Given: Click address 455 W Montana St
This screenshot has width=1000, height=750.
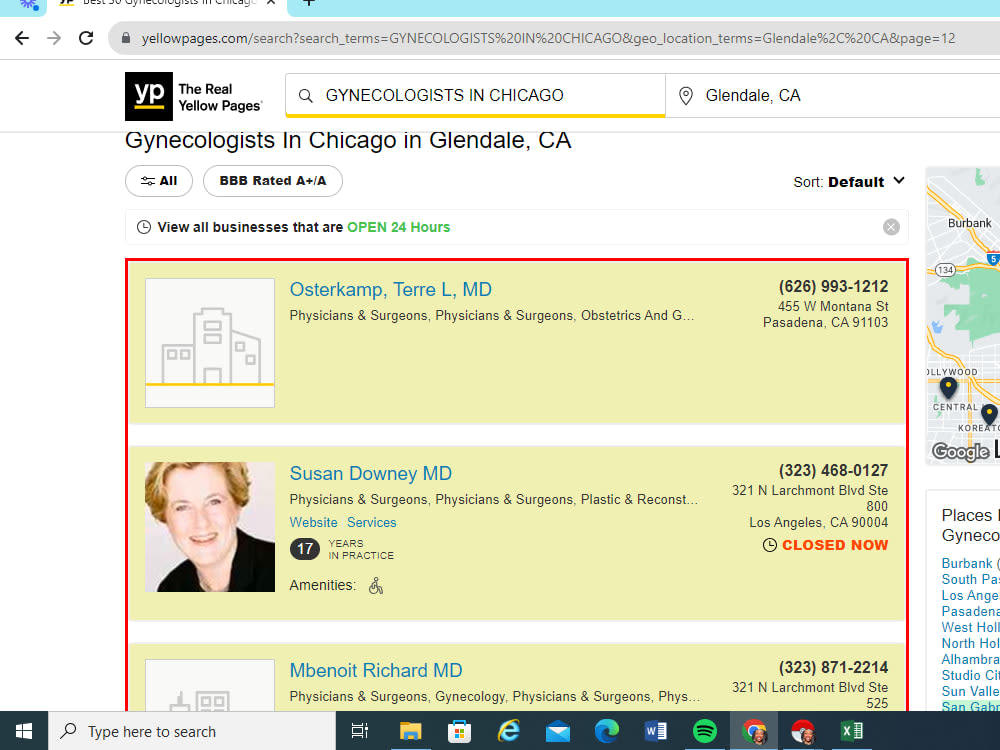Looking at the screenshot, I should click(x=833, y=307).
